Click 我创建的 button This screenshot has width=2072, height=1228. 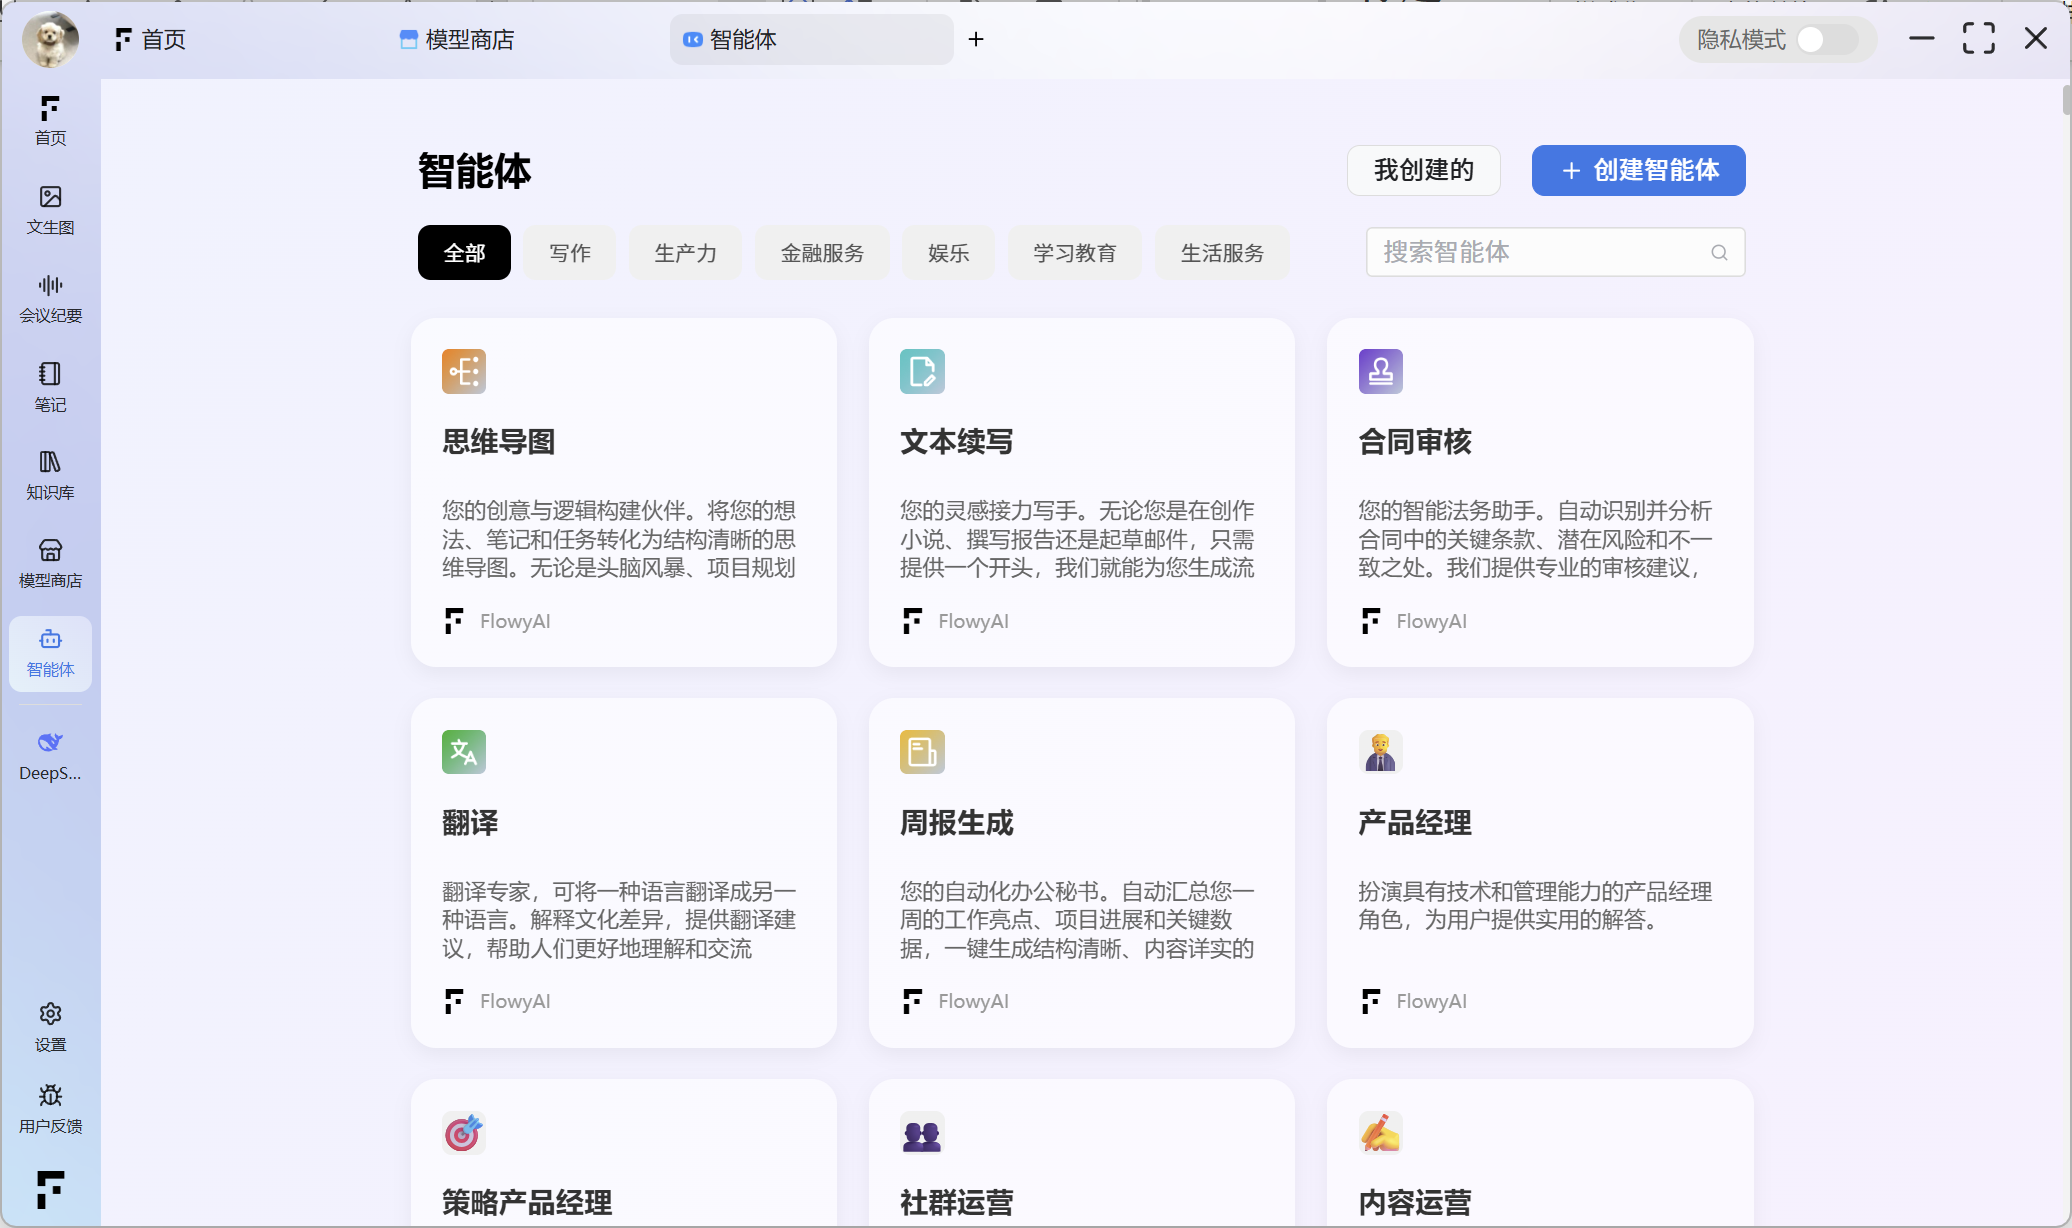[1423, 170]
